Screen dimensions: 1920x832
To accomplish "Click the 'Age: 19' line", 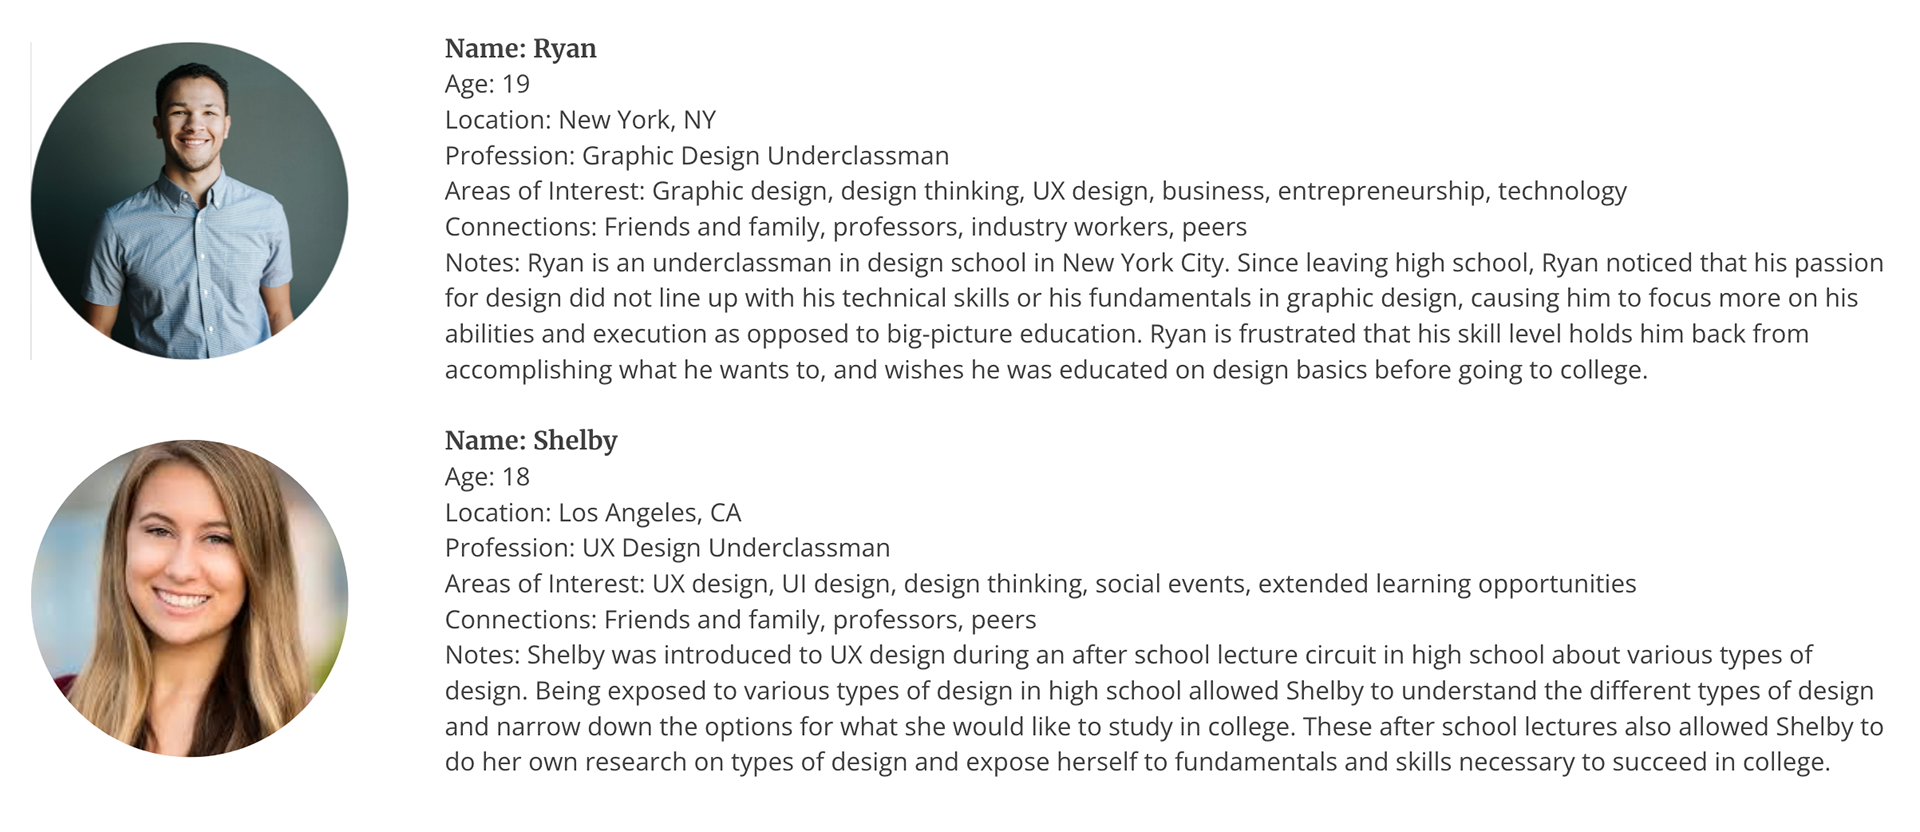I will [x=487, y=84].
